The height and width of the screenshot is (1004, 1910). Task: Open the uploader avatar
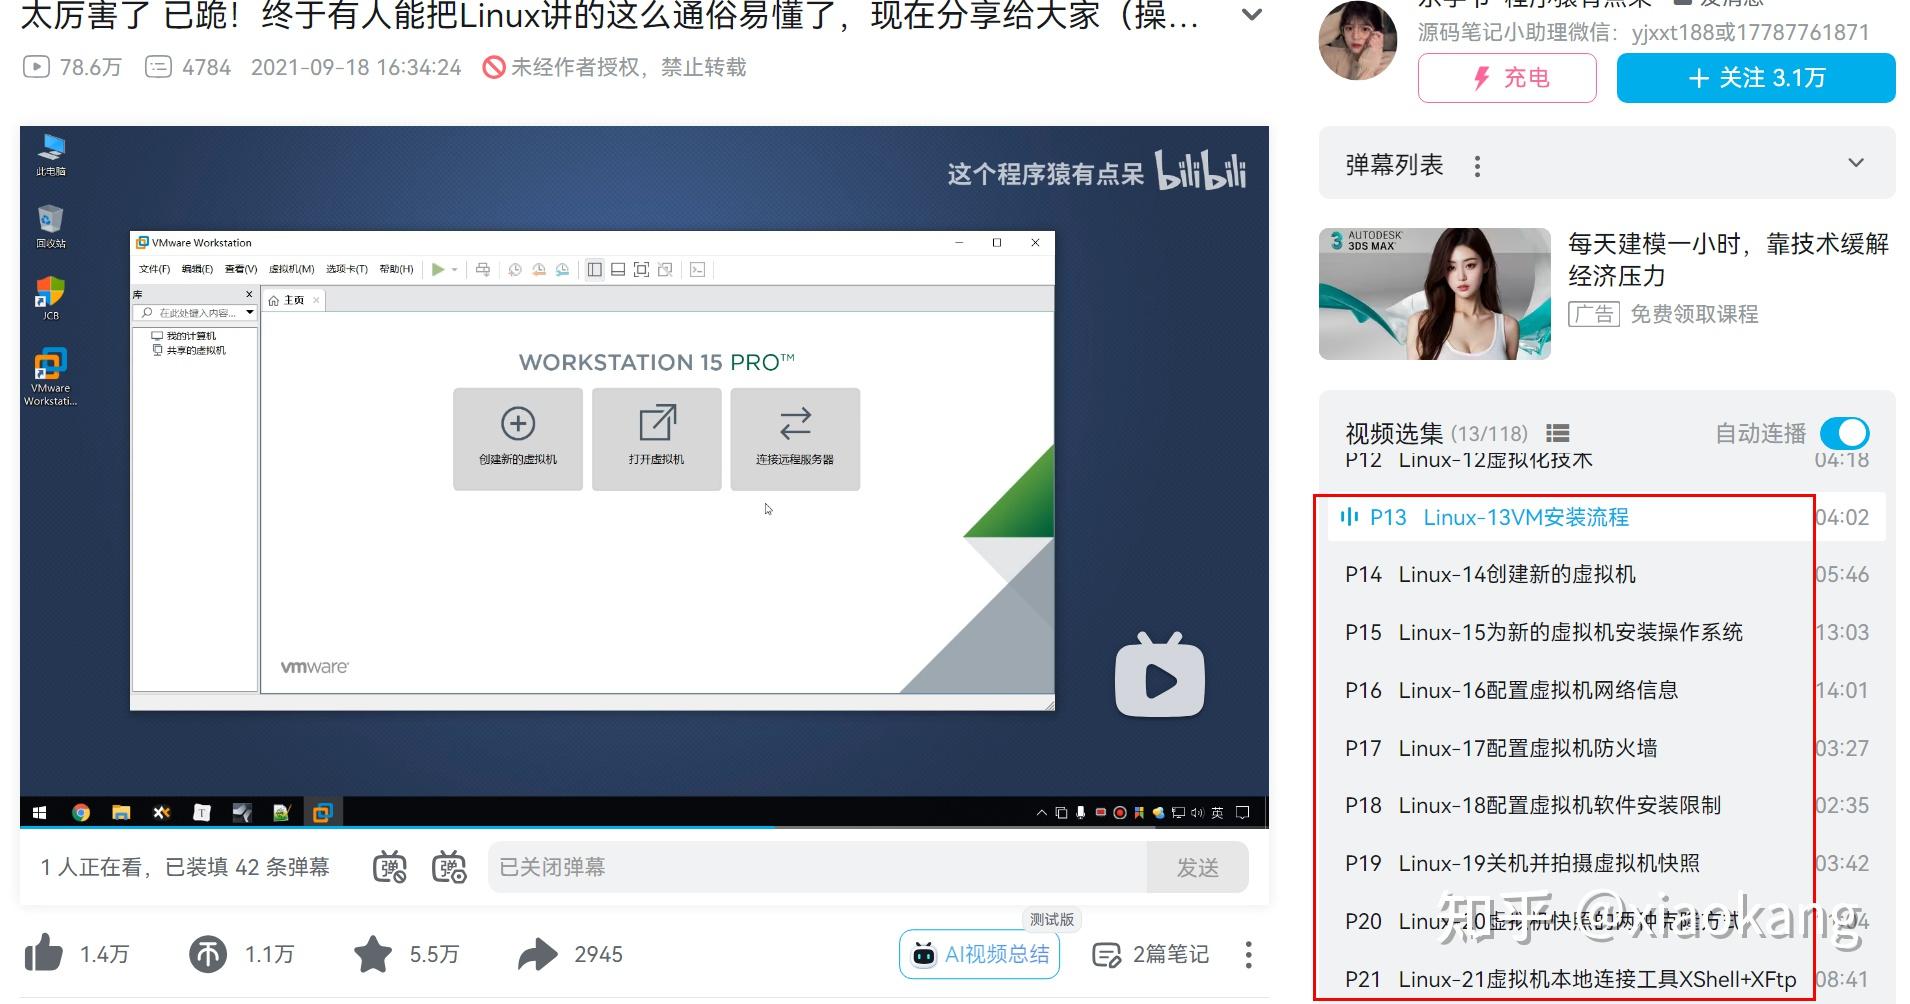click(1358, 40)
